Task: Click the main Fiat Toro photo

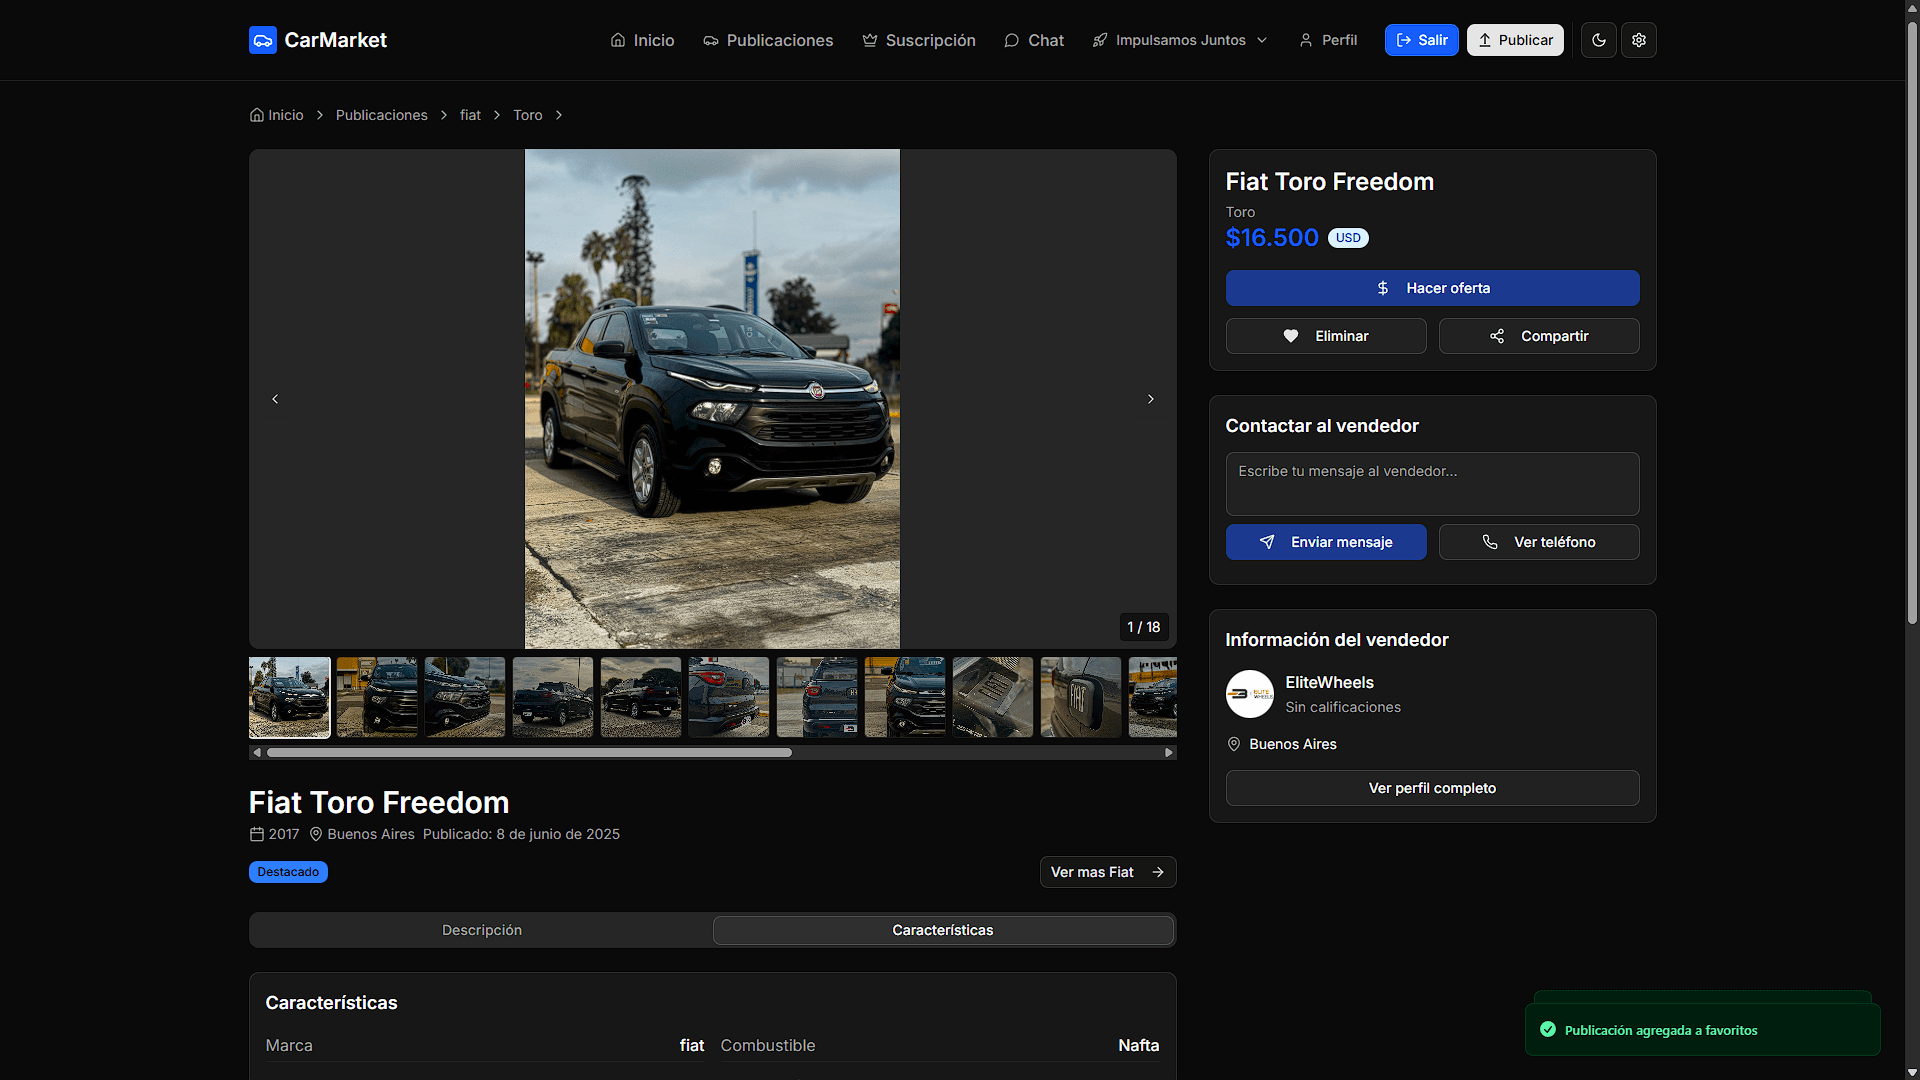Action: [712, 399]
